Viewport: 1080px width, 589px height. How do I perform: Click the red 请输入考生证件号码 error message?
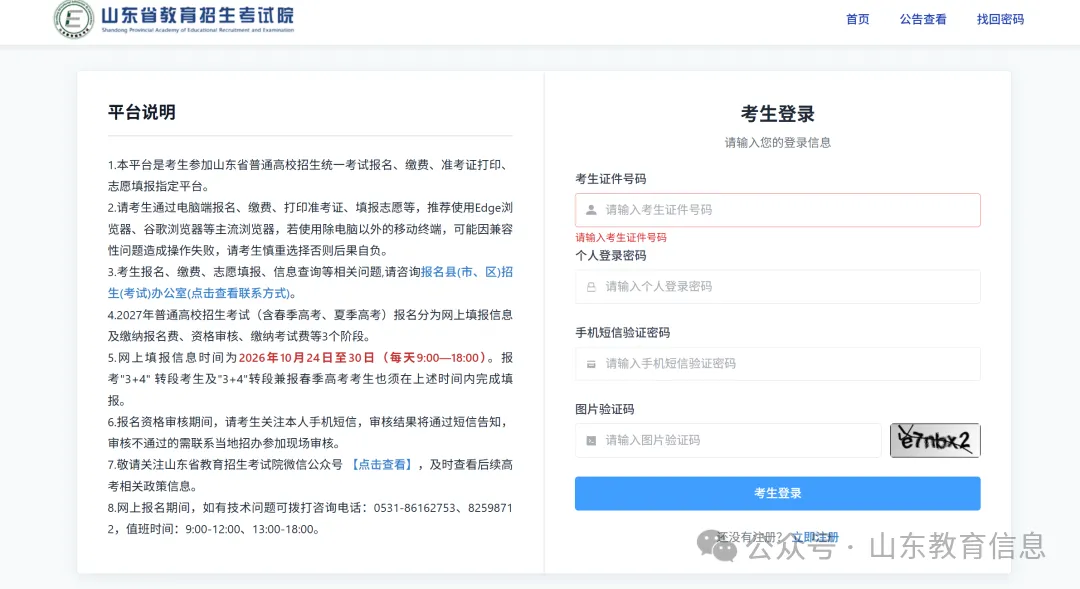coord(621,238)
